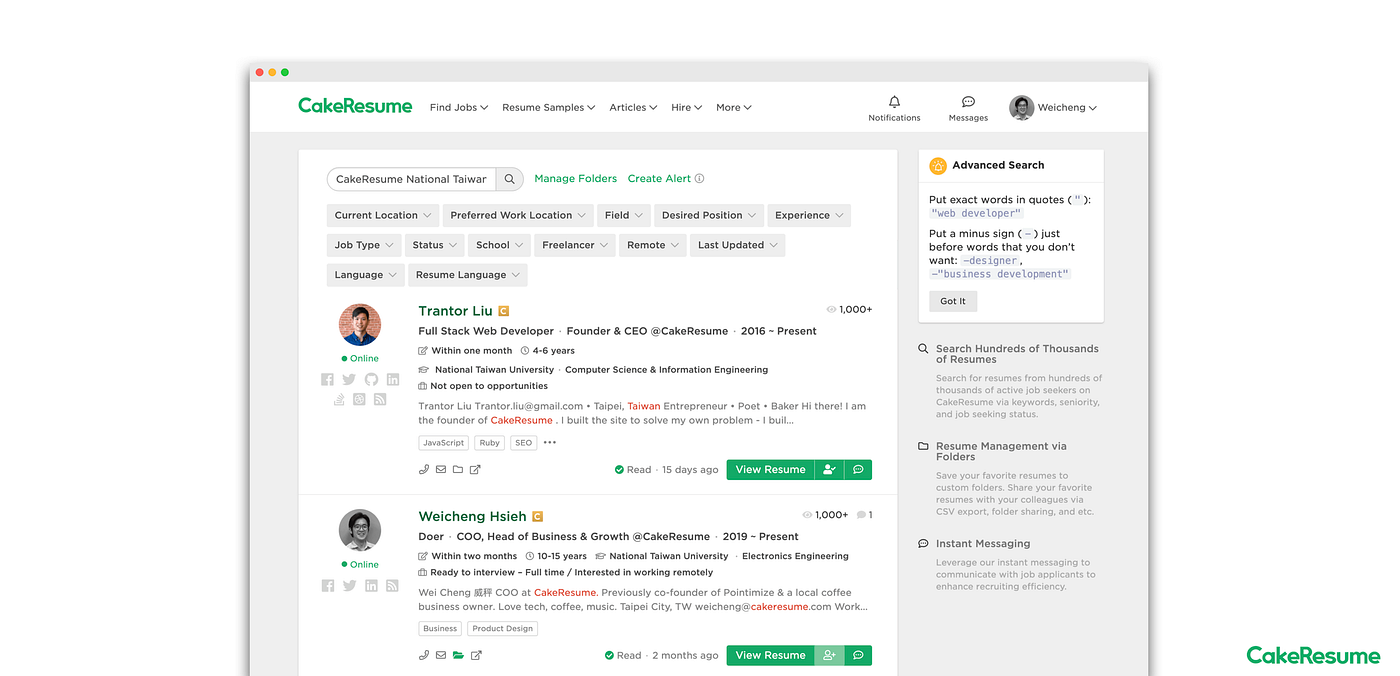Open Weicheng Hsieh's Facebook icon
1400x676 pixels.
327,586
